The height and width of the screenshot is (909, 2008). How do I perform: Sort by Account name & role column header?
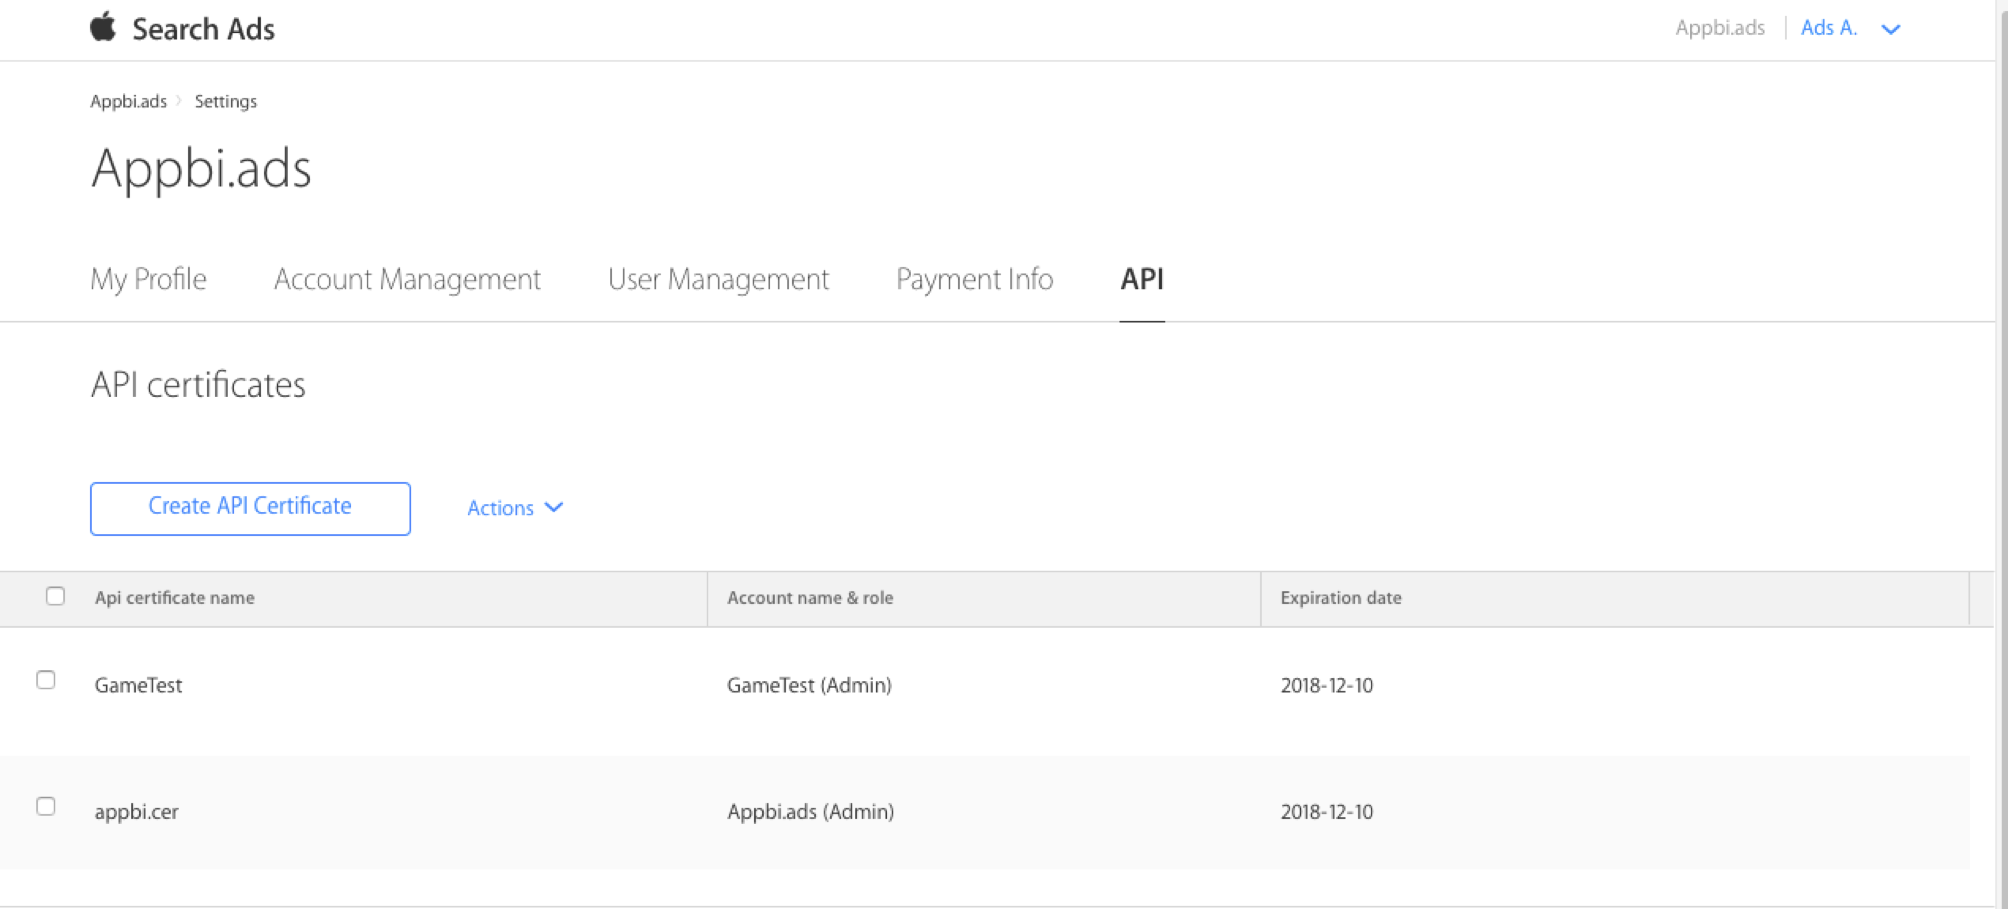click(810, 598)
